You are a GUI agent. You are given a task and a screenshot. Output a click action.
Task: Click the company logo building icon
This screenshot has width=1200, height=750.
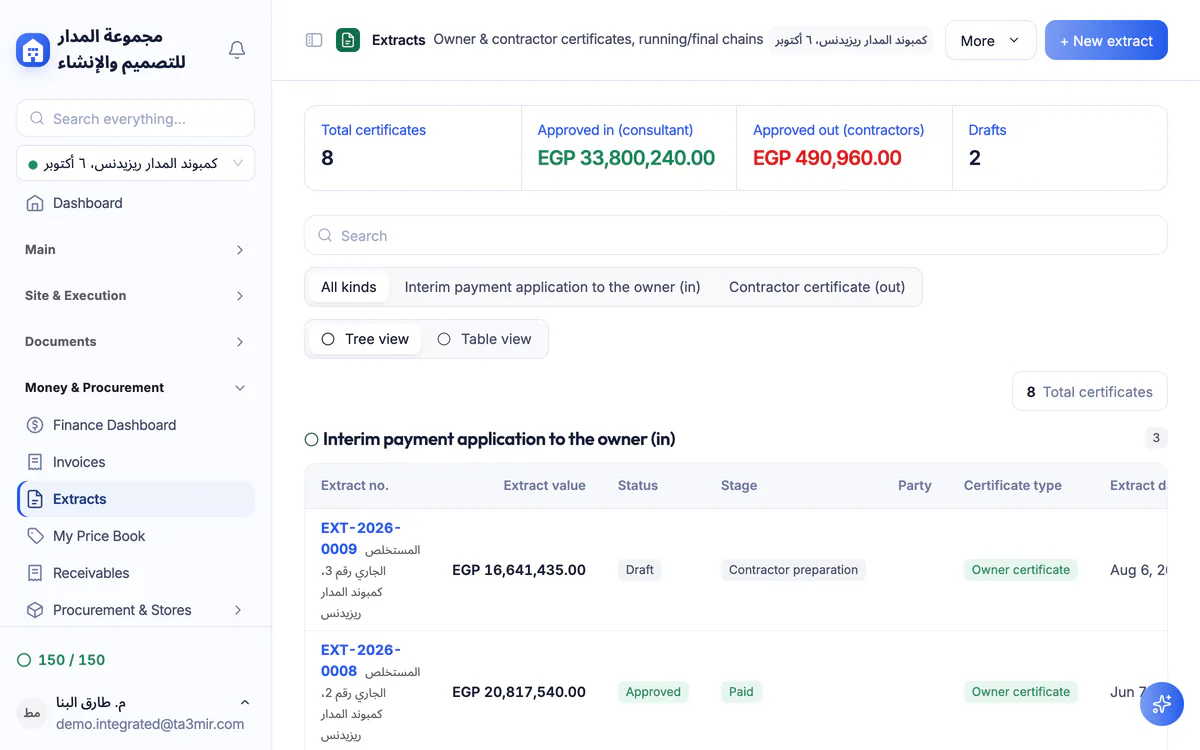pos(33,50)
